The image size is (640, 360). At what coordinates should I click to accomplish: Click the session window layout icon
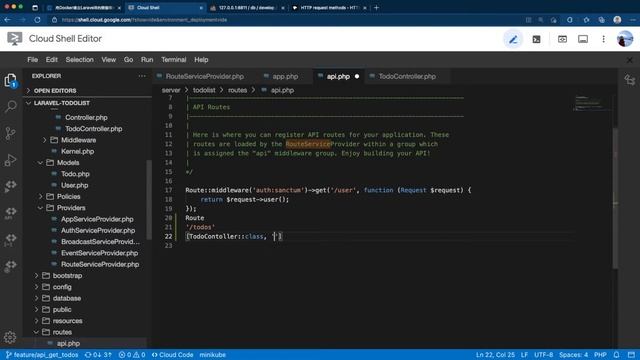[583, 39]
